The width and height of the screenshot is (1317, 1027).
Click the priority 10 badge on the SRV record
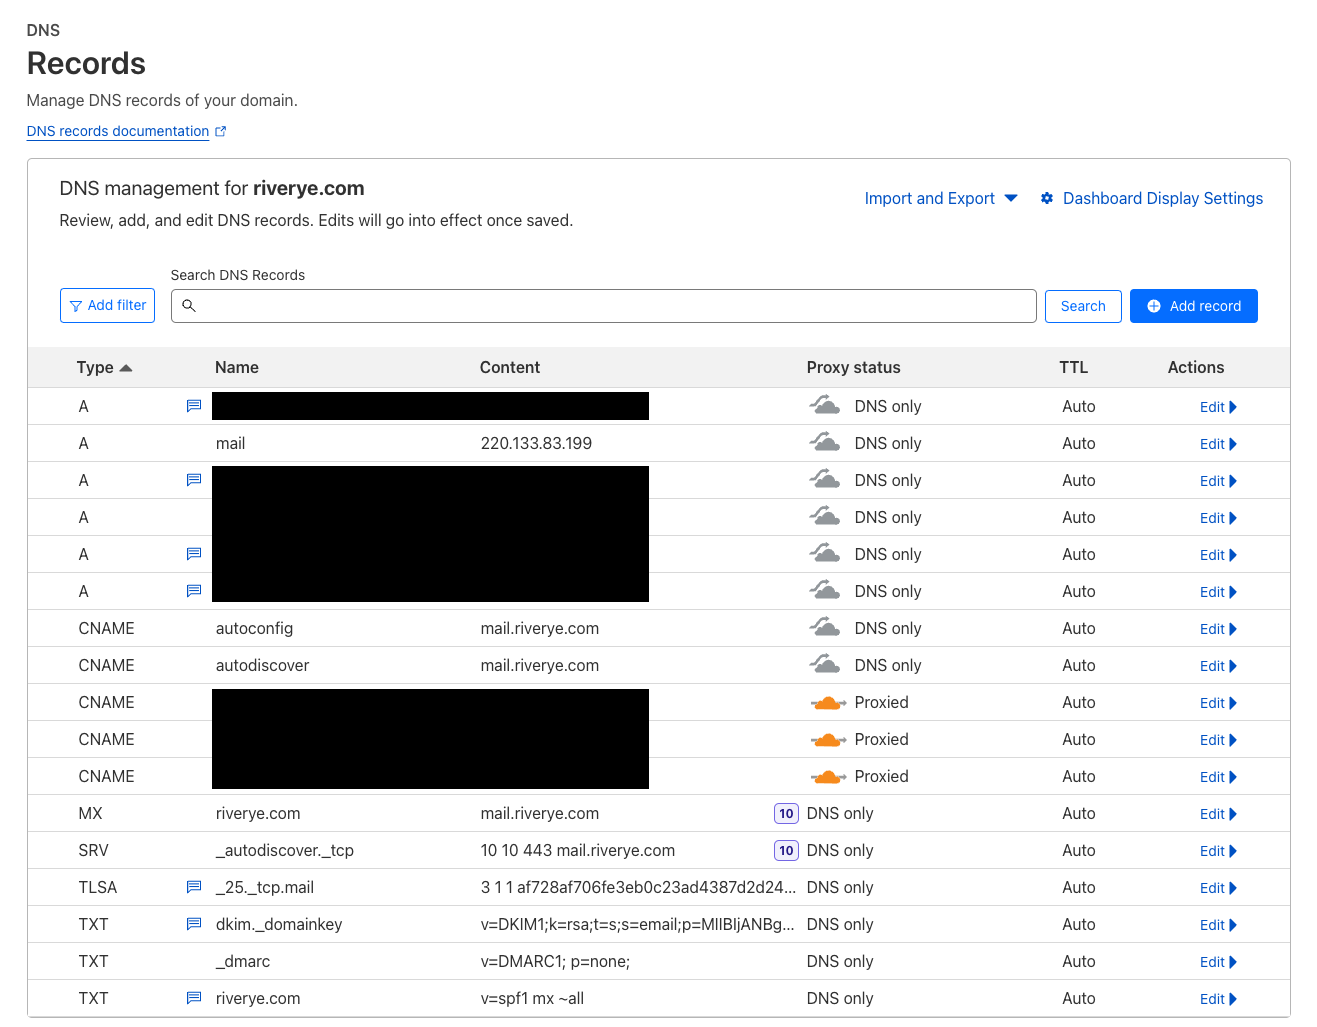coord(786,850)
